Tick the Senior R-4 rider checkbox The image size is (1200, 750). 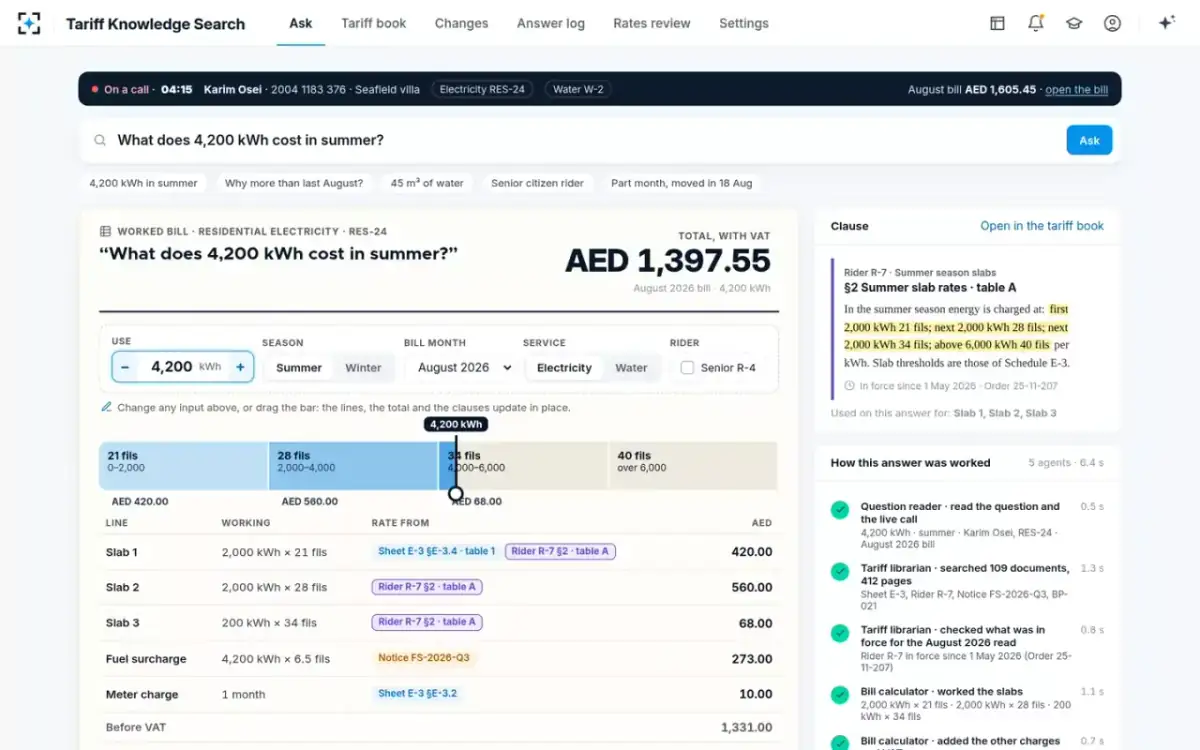click(x=687, y=368)
